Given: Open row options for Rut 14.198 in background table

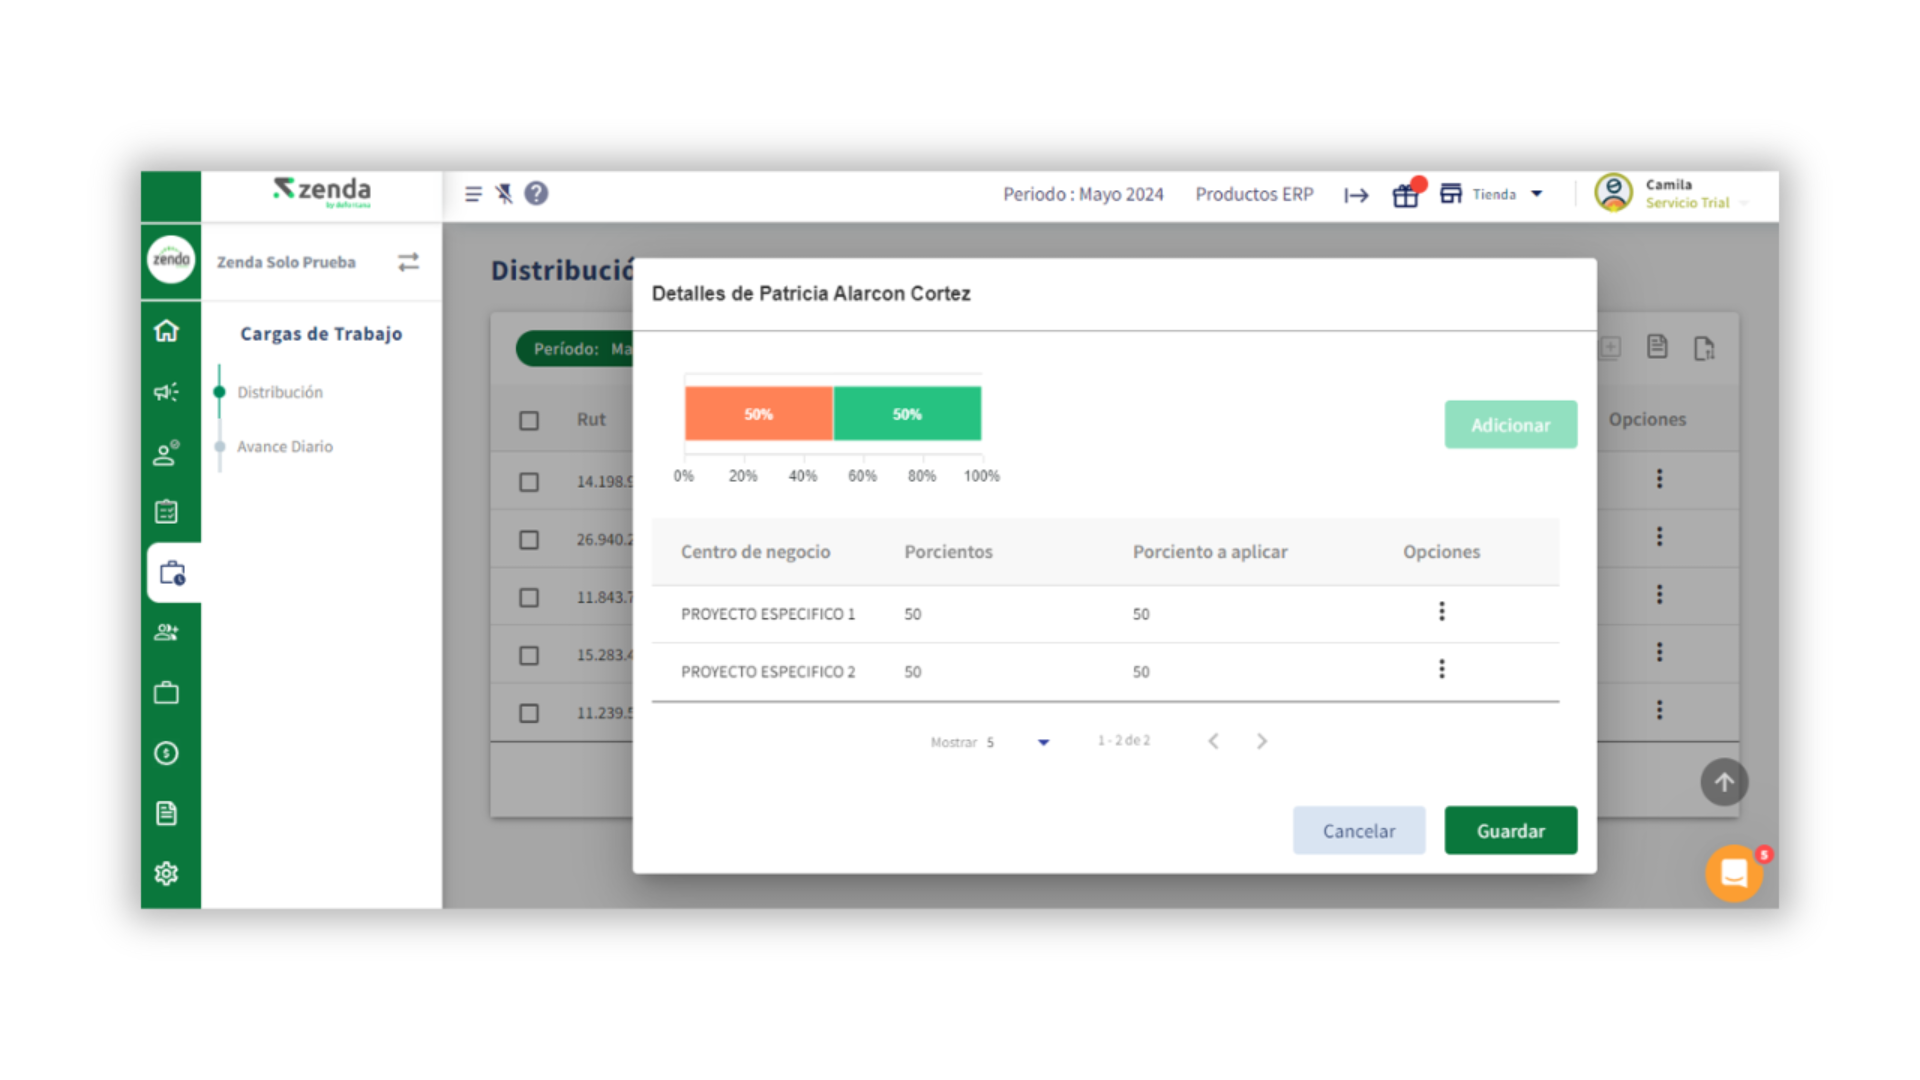Looking at the screenshot, I should [x=1659, y=479].
